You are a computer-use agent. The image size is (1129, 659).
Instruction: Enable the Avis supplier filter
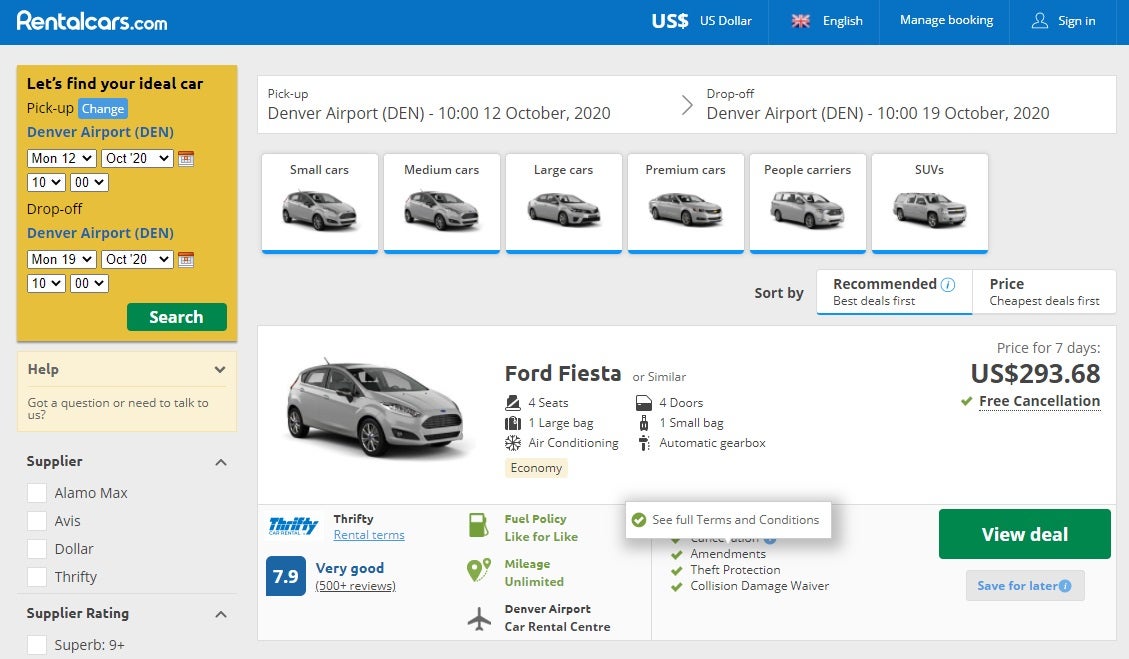[x=37, y=521]
